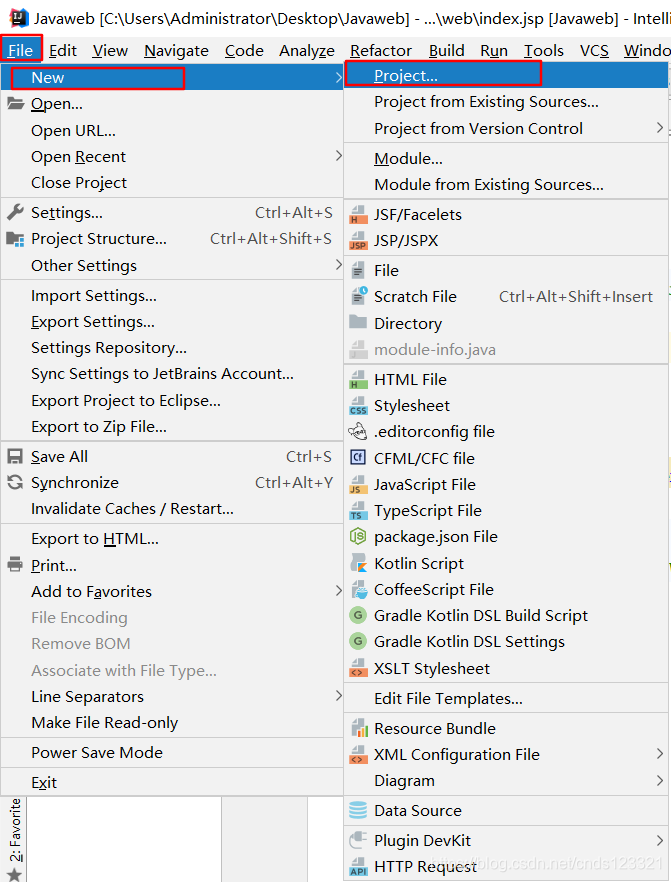Image resolution: width=671 pixels, height=882 pixels.
Task: Open the VCS menu
Action: pyautogui.click(x=594, y=51)
